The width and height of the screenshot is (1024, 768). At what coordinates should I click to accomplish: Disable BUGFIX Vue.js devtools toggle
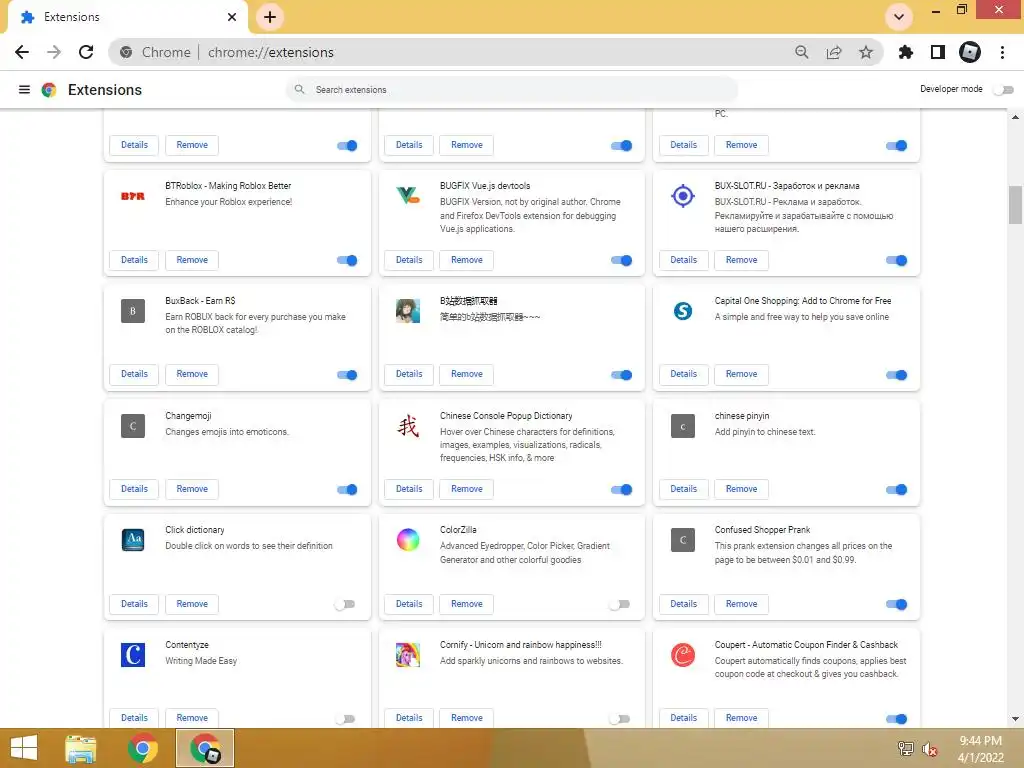(x=622, y=260)
